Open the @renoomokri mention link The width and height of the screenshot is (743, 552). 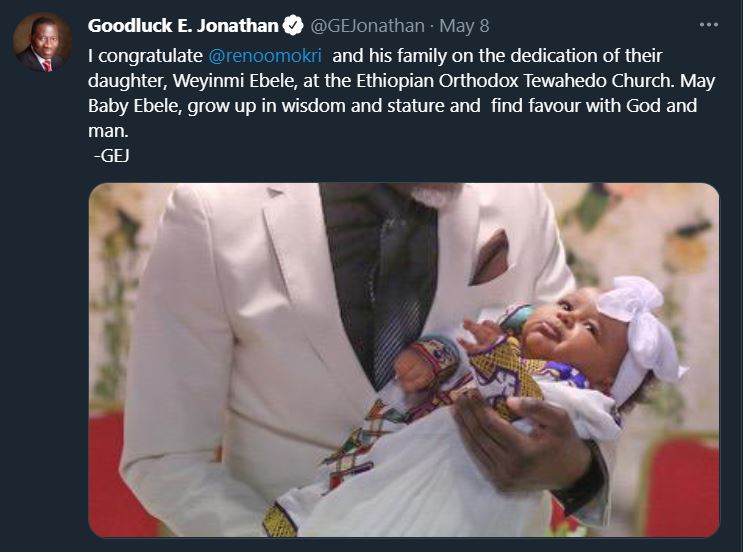pos(265,56)
